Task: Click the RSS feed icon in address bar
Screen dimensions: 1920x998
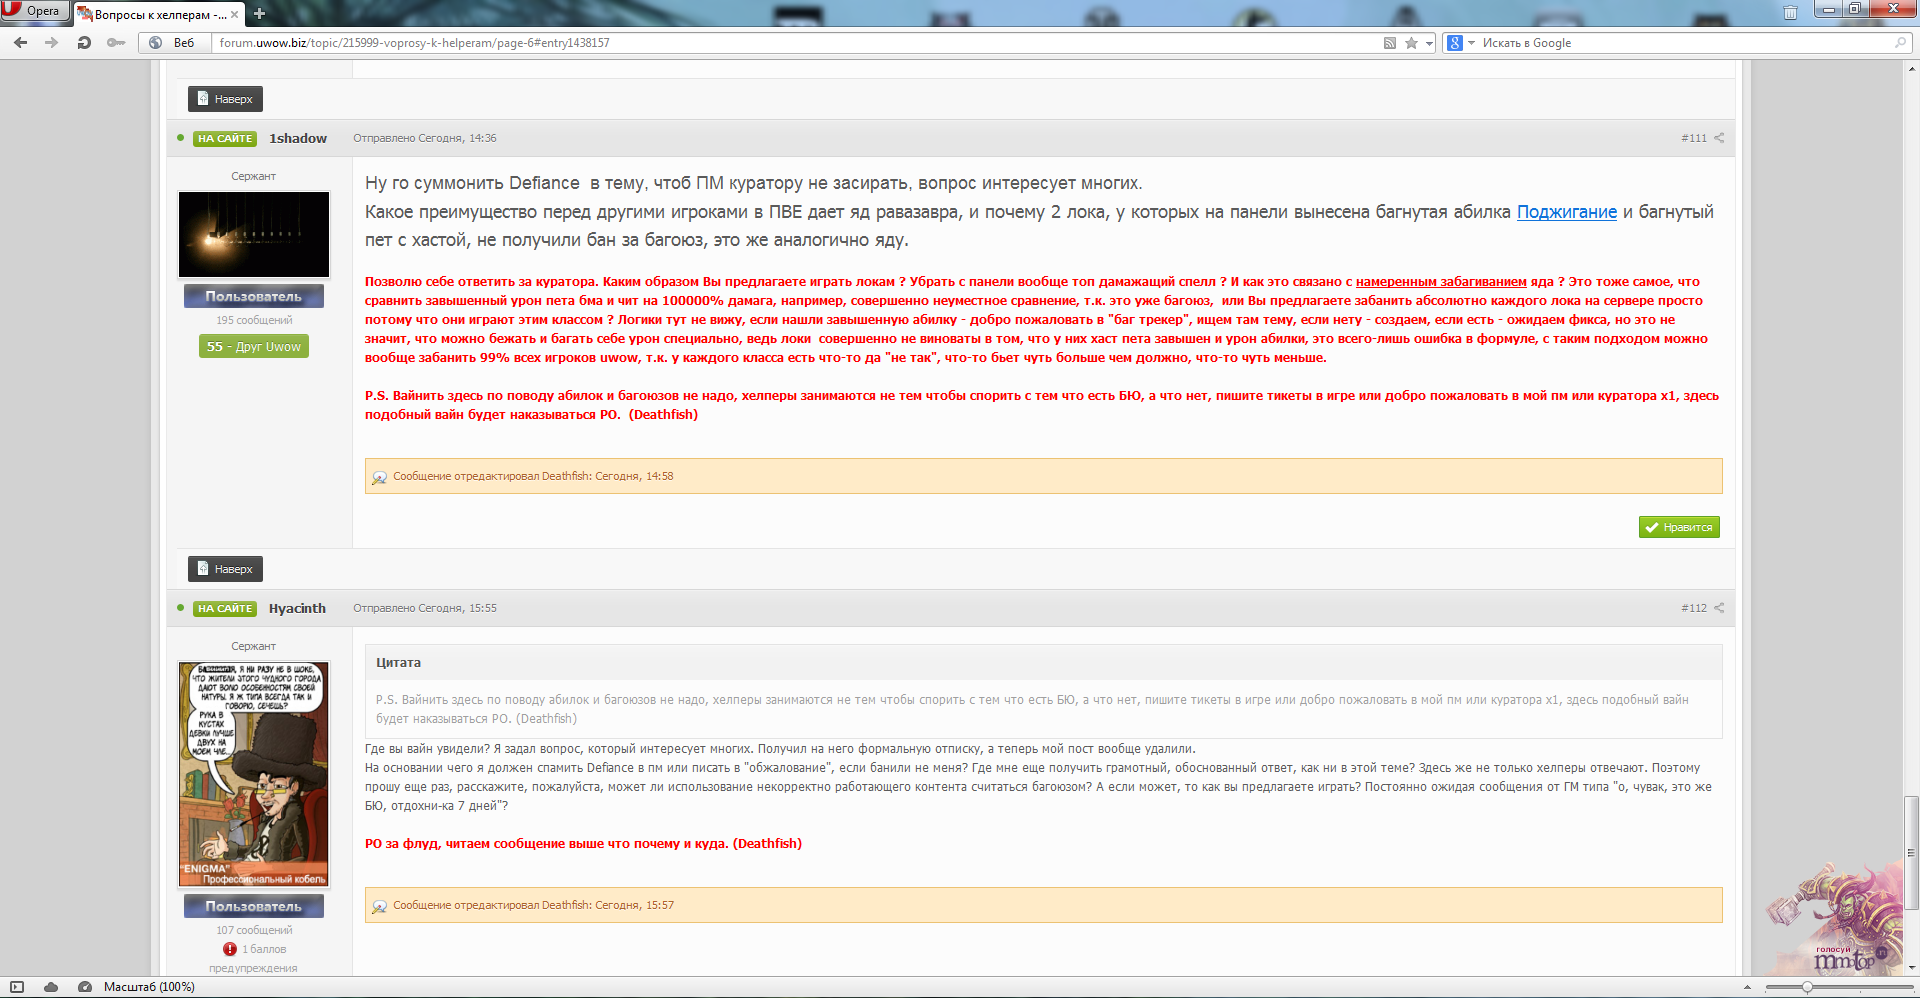Action: 1390,43
